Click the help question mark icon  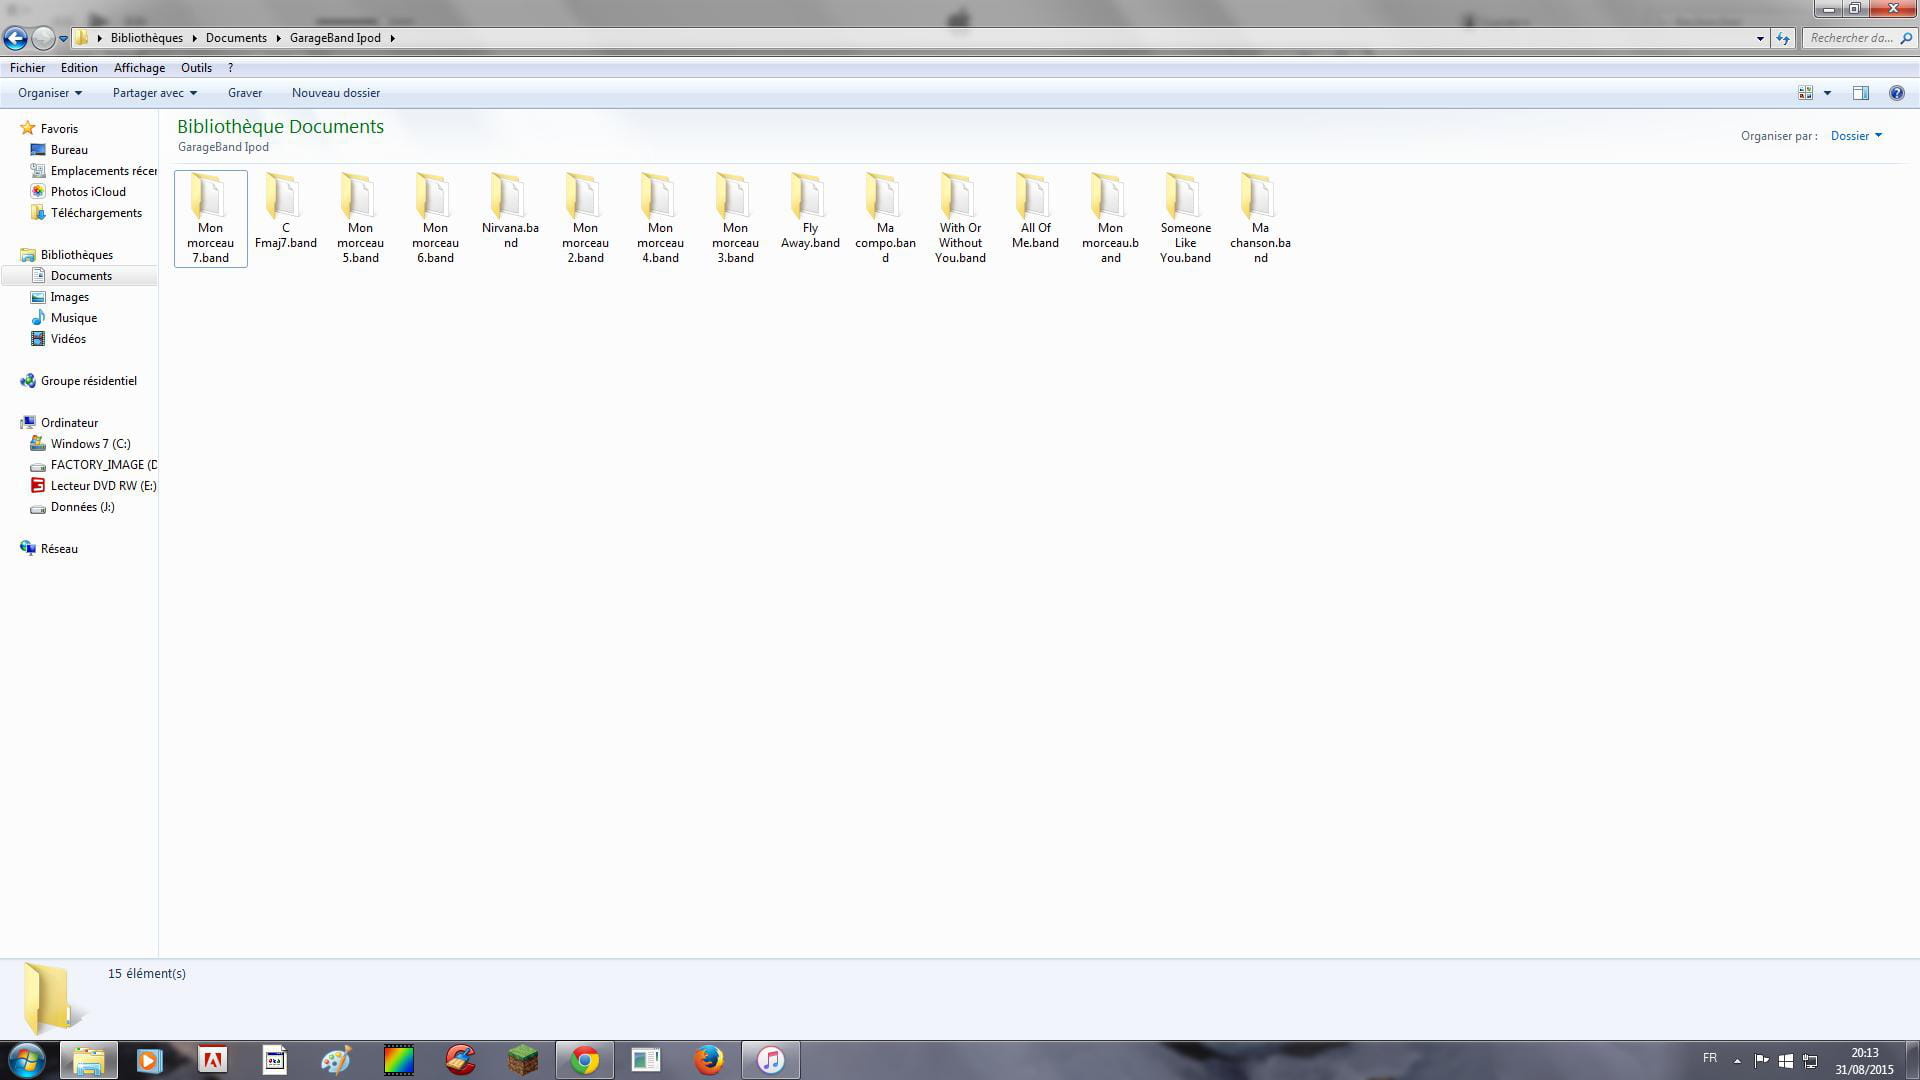1896,93
